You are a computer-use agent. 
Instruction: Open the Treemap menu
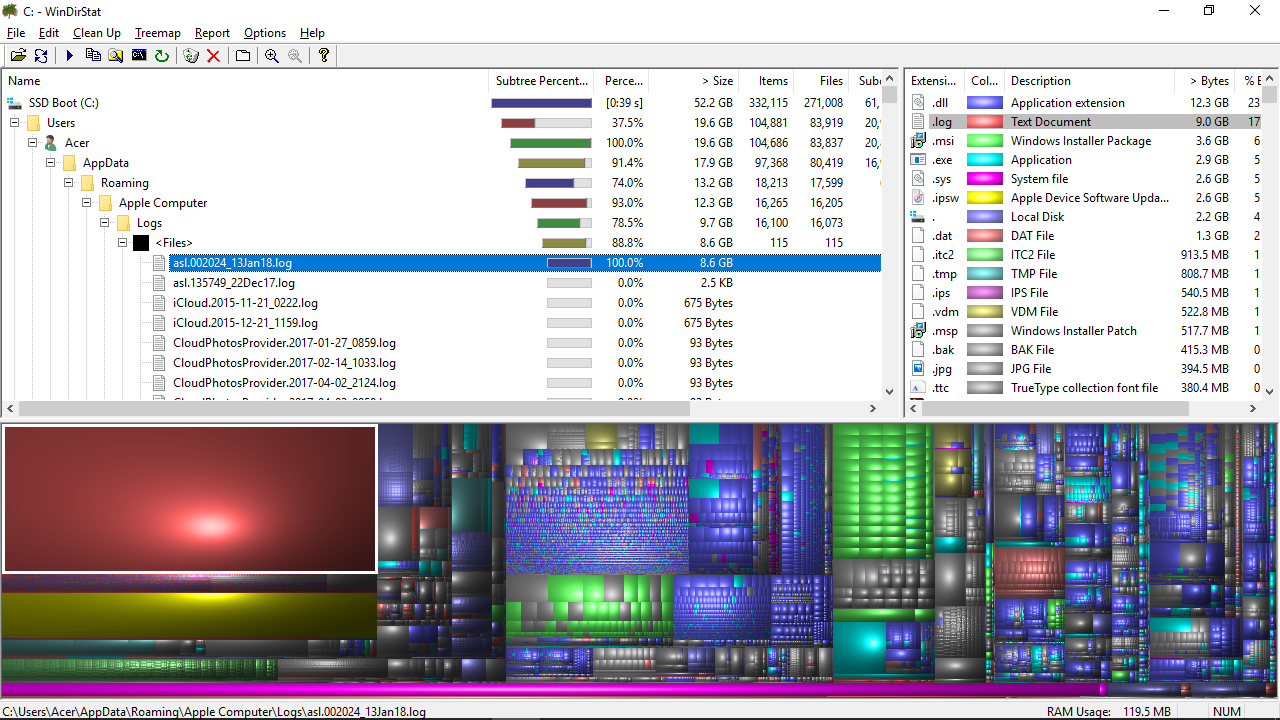click(158, 33)
